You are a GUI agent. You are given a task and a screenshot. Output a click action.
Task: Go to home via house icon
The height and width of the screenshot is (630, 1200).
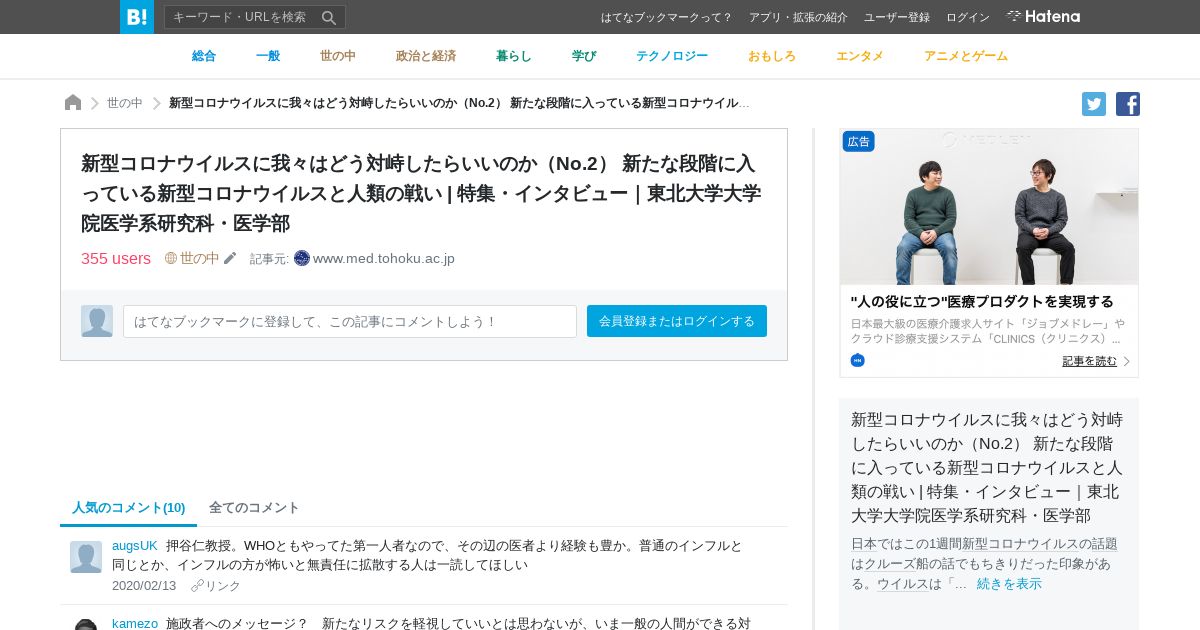coord(73,103)
